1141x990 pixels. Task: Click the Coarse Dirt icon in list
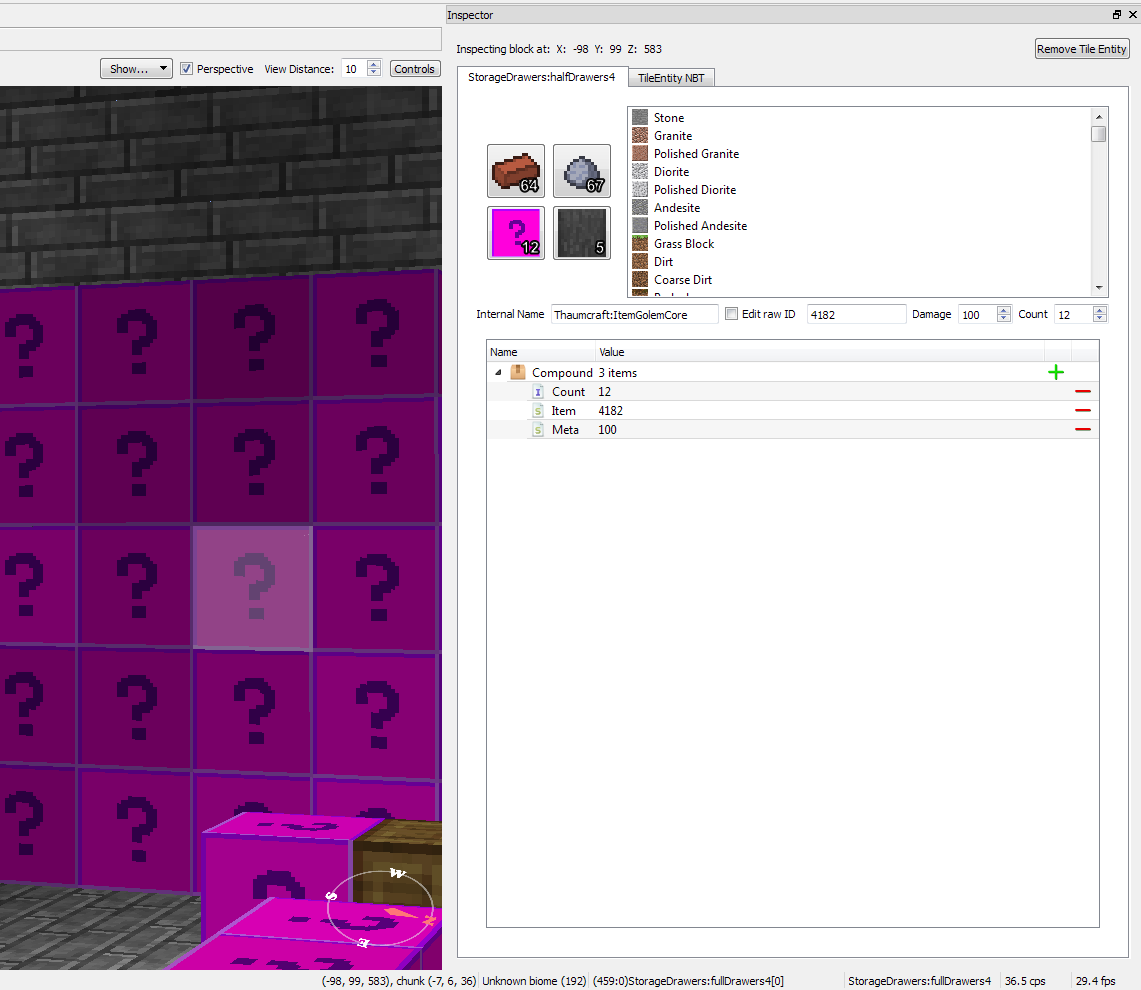[640, 280]
